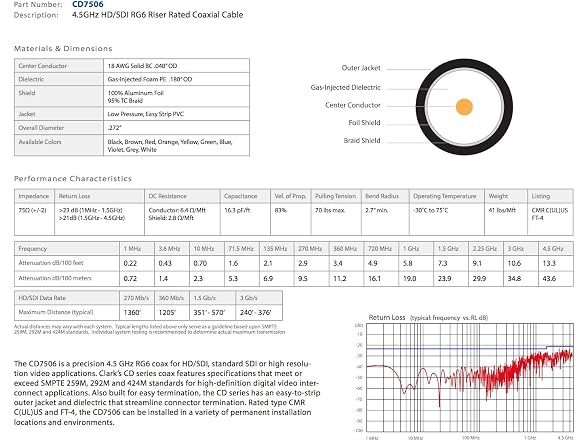Viewport: 588px width, 441px height.
Task: Select the description '4.5GHz HD/SDI RG6 Riser Rated Coaxial Cable'
Action: (158, 15)
